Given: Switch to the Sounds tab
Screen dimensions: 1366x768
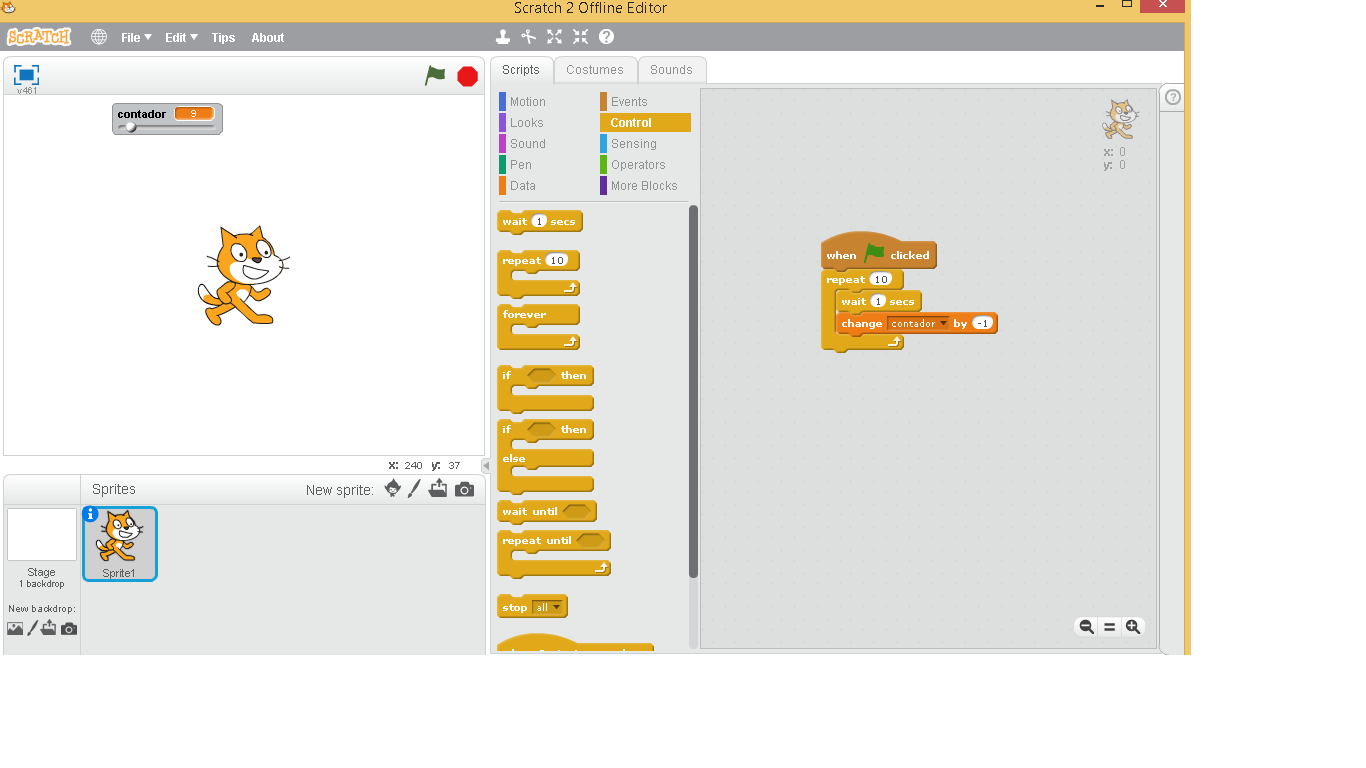Looking at the screenshot, I should pos(671,70).
